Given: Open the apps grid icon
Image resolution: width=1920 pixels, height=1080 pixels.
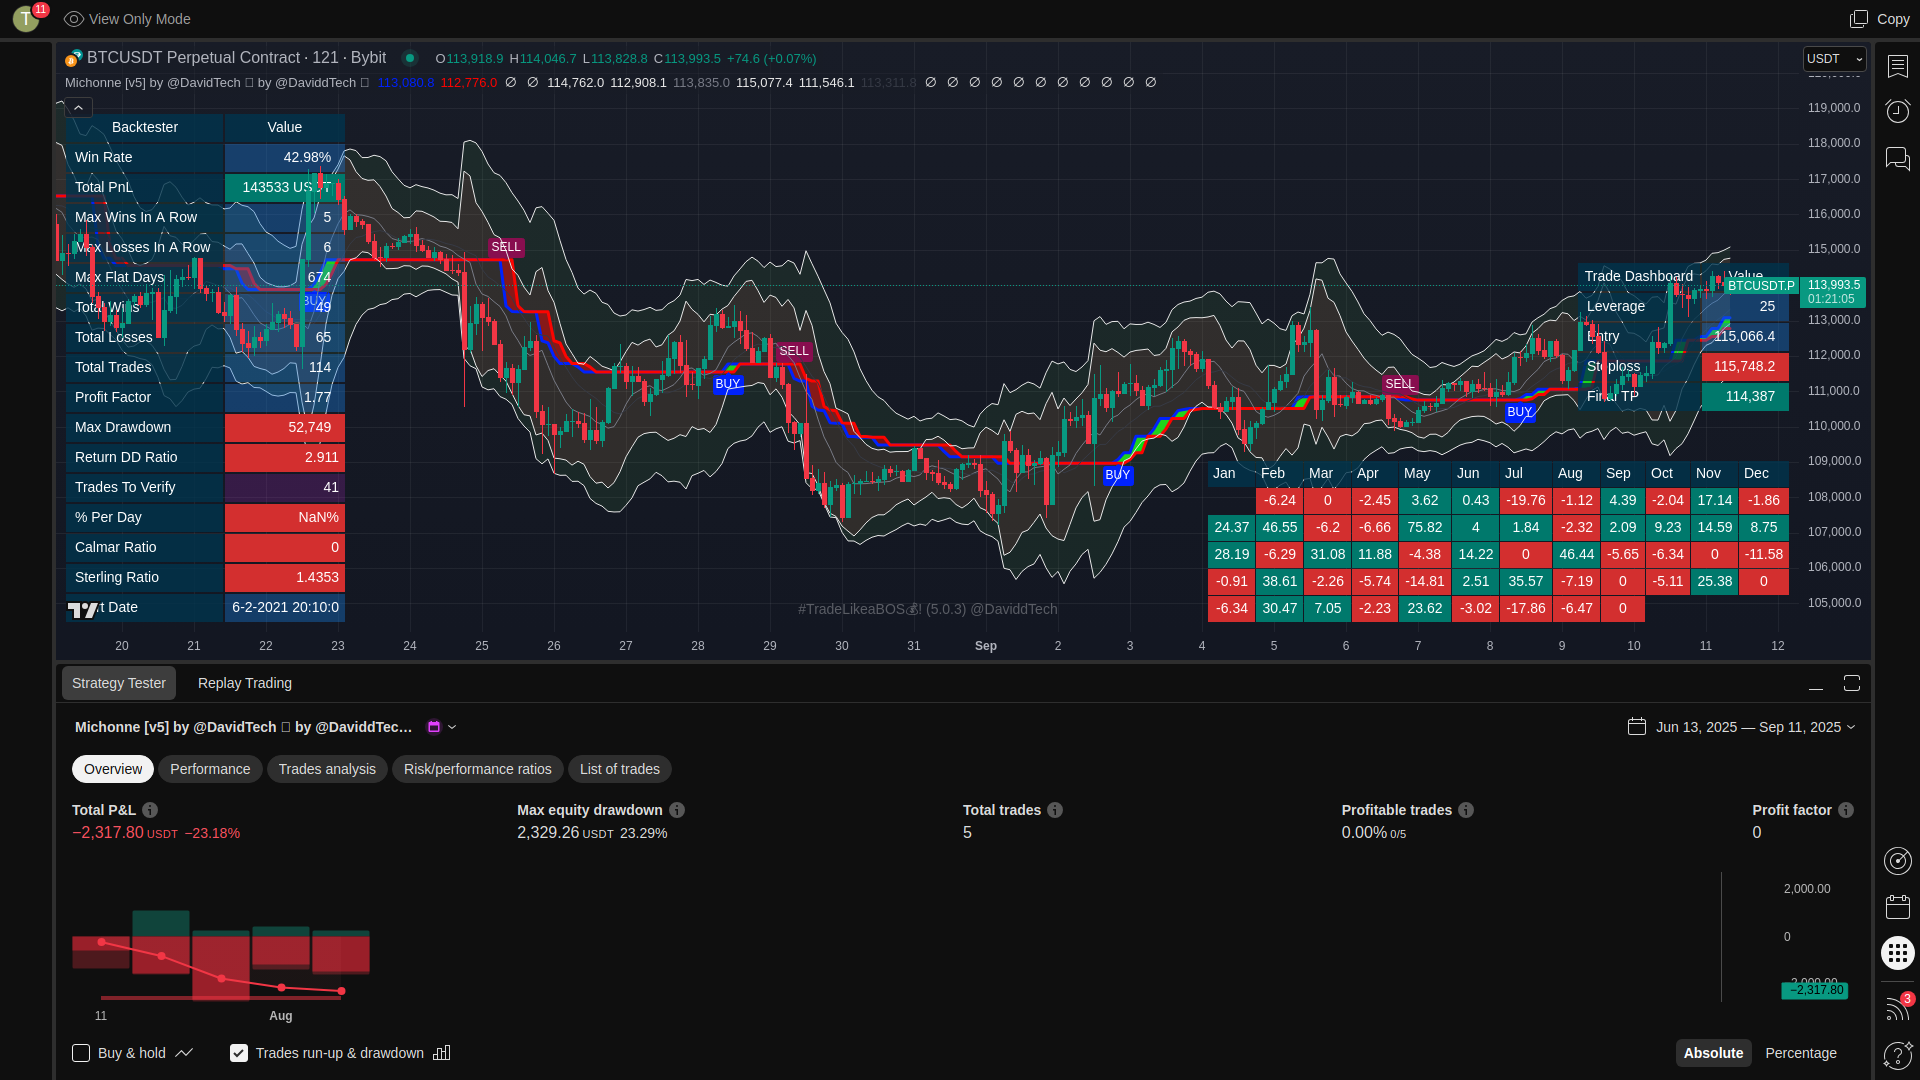Looking at the screenshot, I should (x=1897, y=953).
